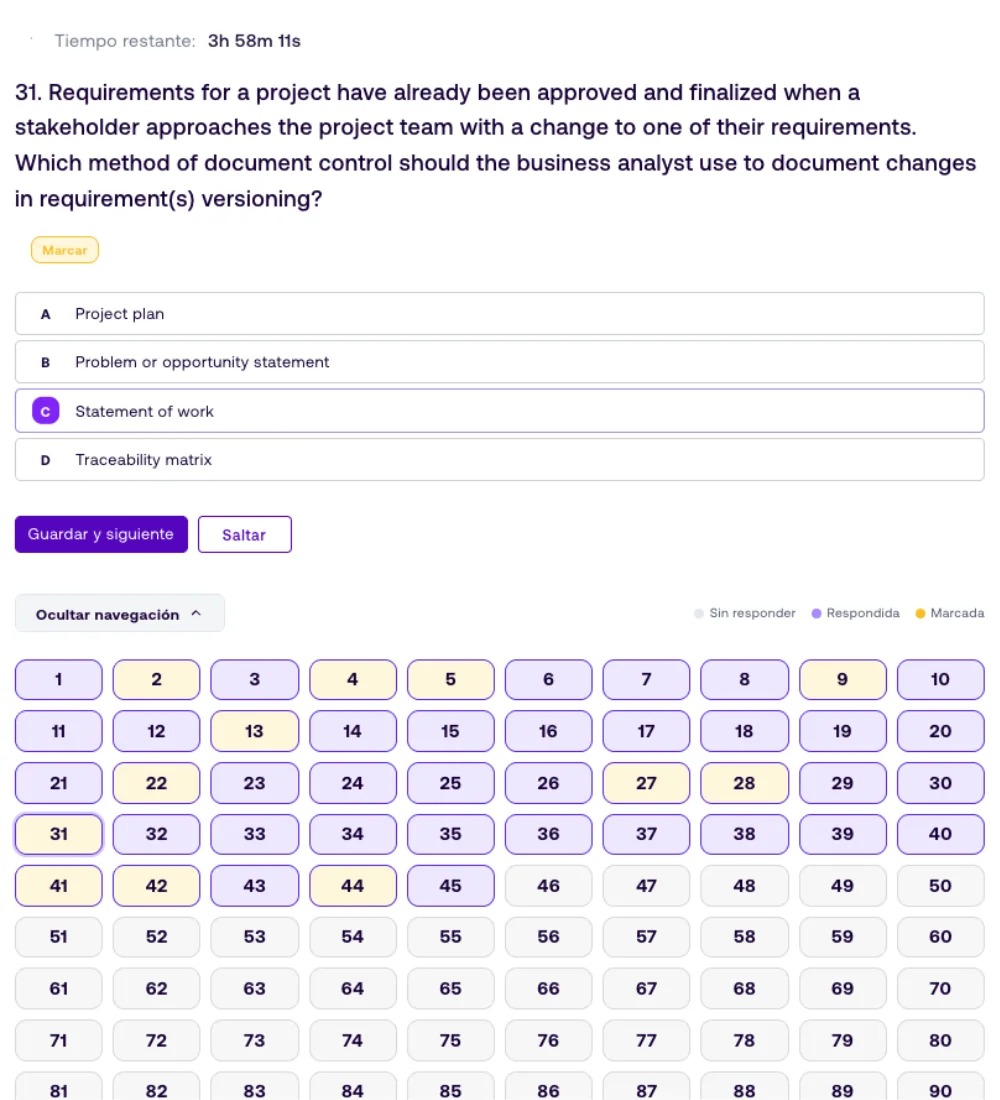Go to question 75
Viewport: 1000px width, 1100px height.
451,1040
